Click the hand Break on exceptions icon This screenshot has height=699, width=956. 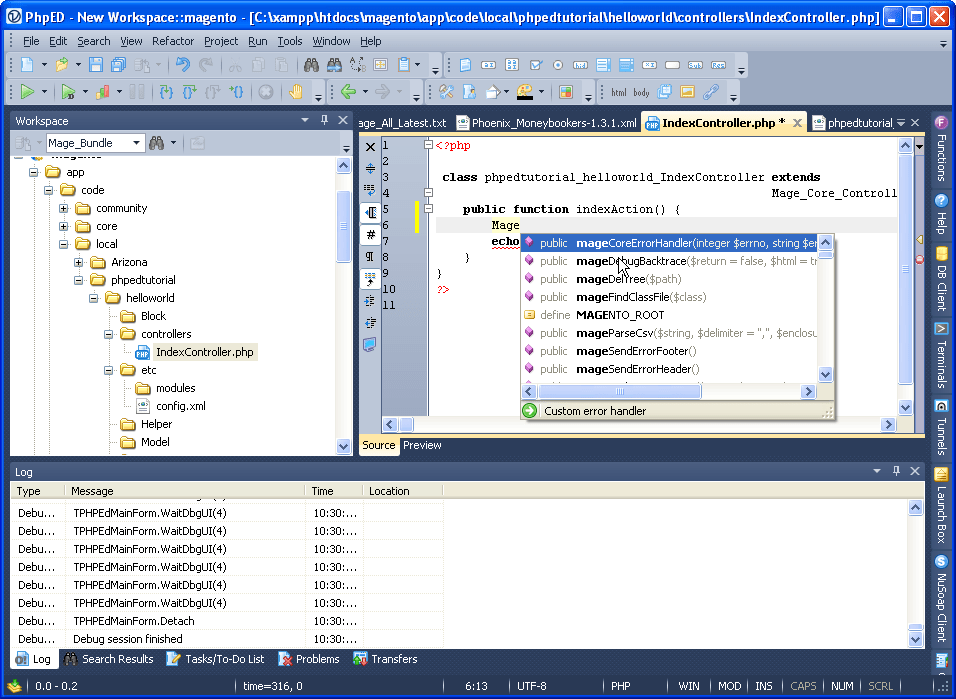[296, 92]
